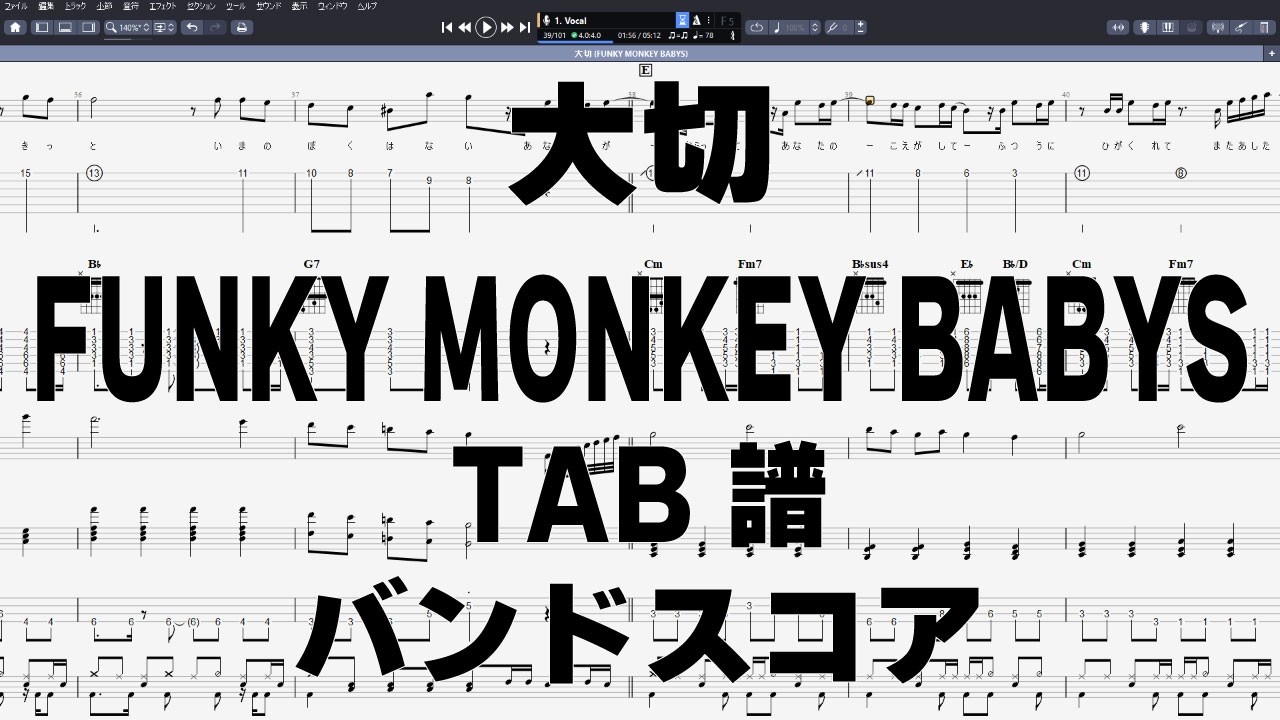The height and width of the screenshot is (720, 1280).
Task: Open the line-in cable settings
Action: coord(1241,27)
